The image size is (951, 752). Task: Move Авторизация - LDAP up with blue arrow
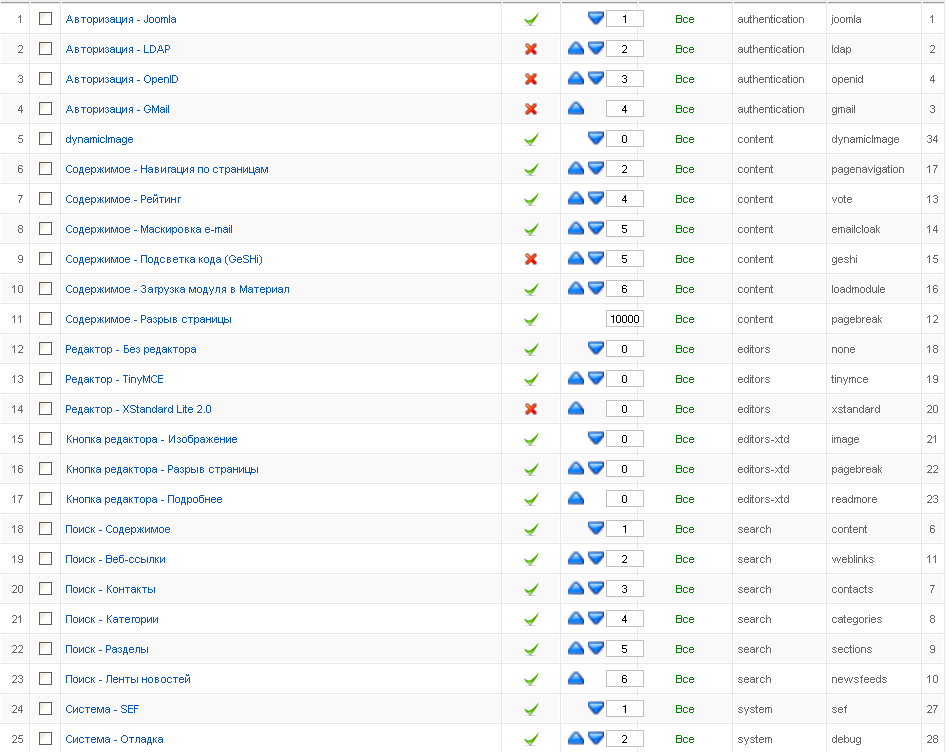click(576, 48)
